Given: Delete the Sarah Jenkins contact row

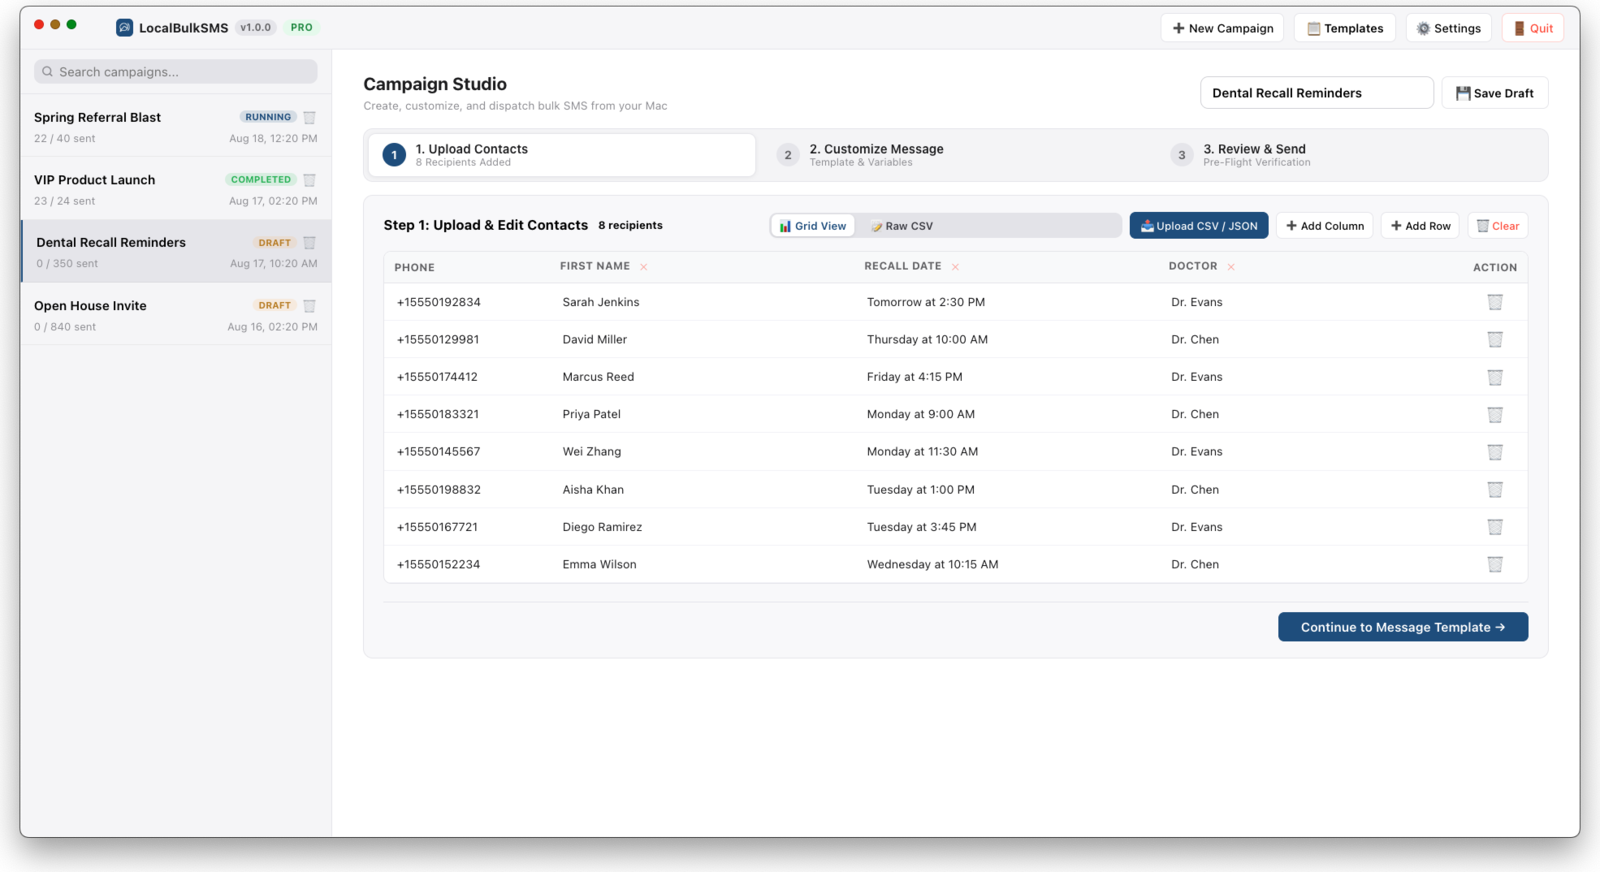Looking at the screenshot, I should 1495,302.
